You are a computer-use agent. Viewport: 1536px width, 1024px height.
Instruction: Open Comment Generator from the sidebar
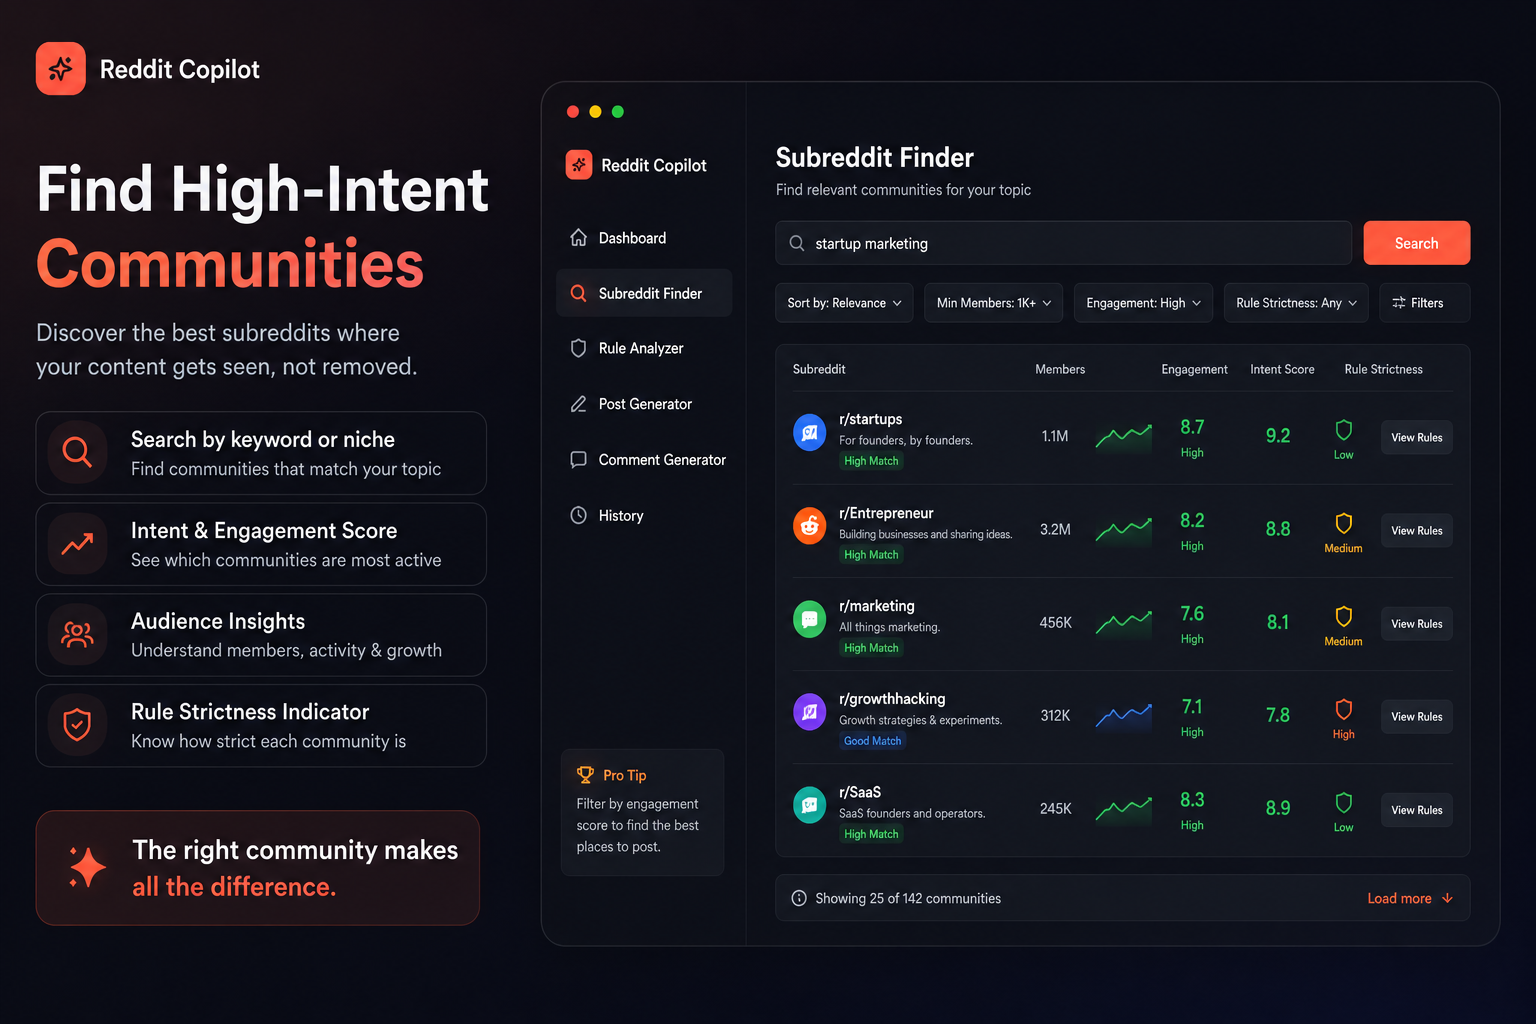click(644, 460)
